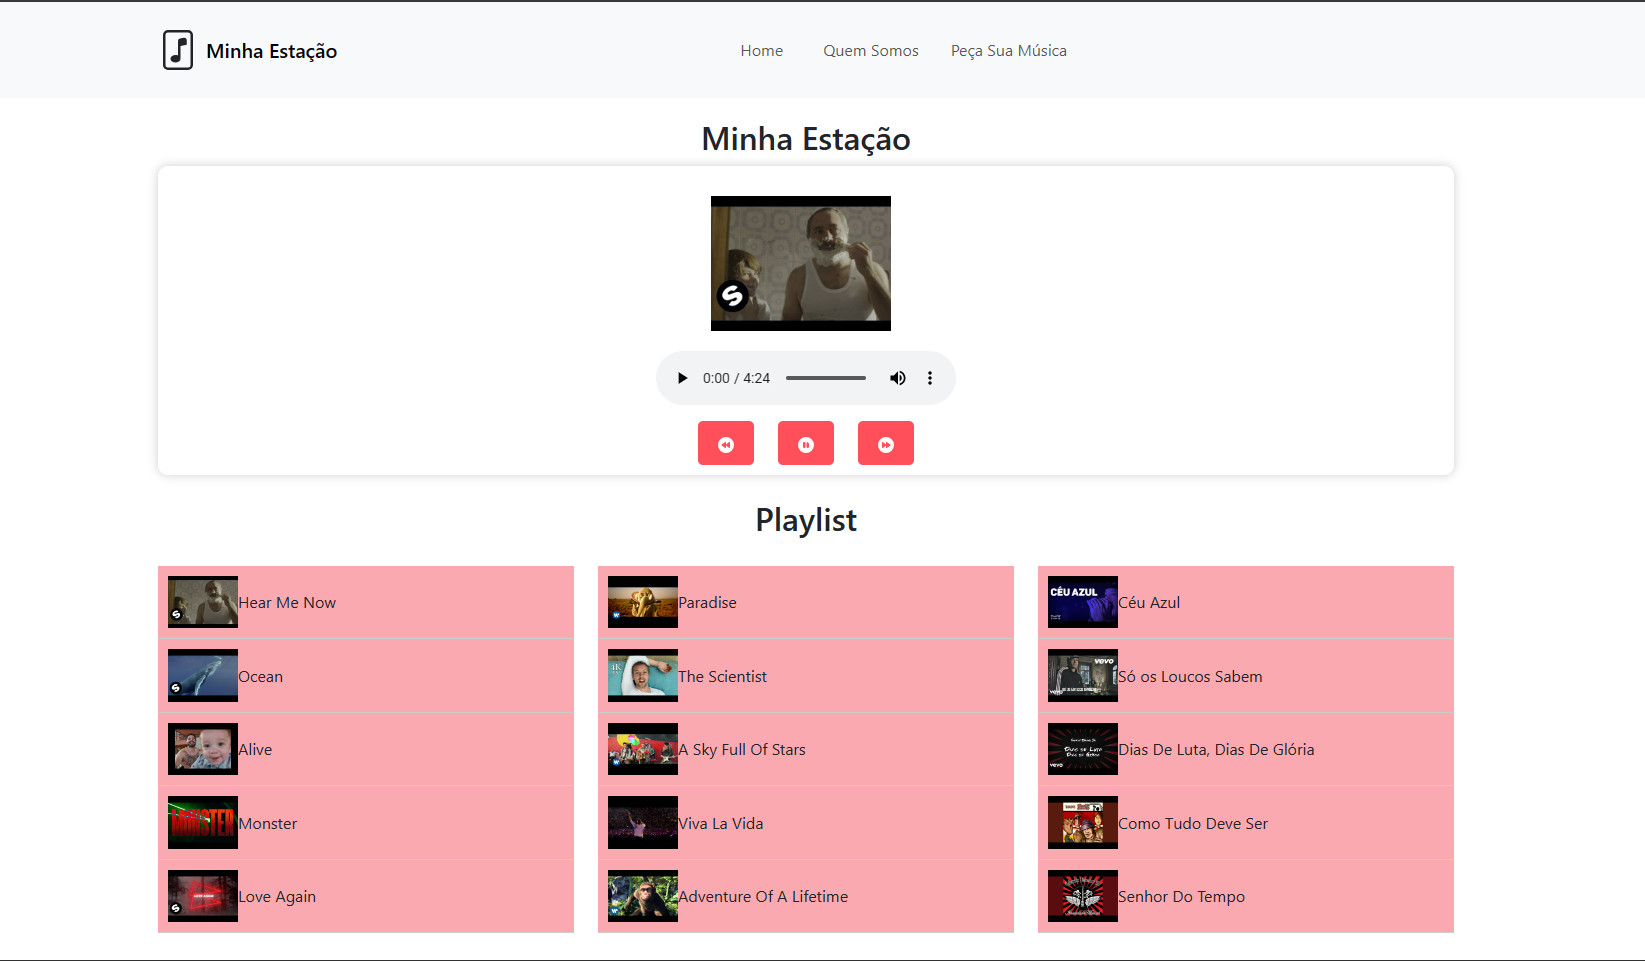Go to the Home page
This screenshot has width=1645, height=961.
(761, 51)
